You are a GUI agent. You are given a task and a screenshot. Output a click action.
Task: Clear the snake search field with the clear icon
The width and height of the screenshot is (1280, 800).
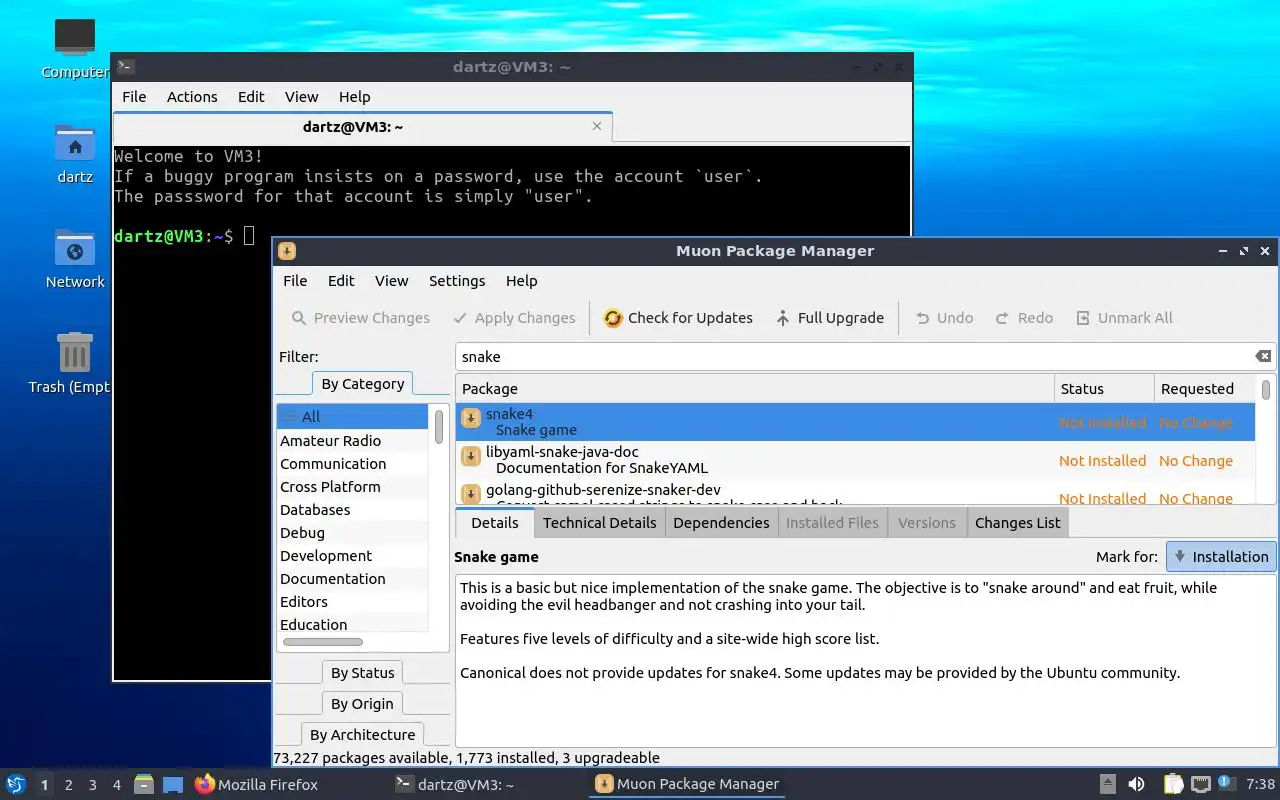pyautogui.click(x=1263, y=357)
